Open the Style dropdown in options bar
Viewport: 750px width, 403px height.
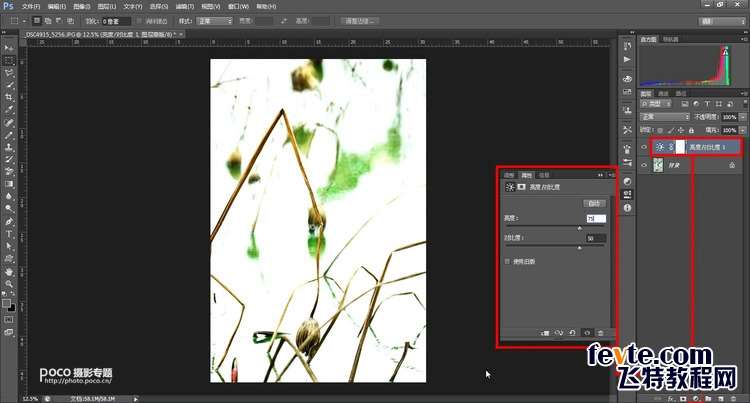pos(215,21)
